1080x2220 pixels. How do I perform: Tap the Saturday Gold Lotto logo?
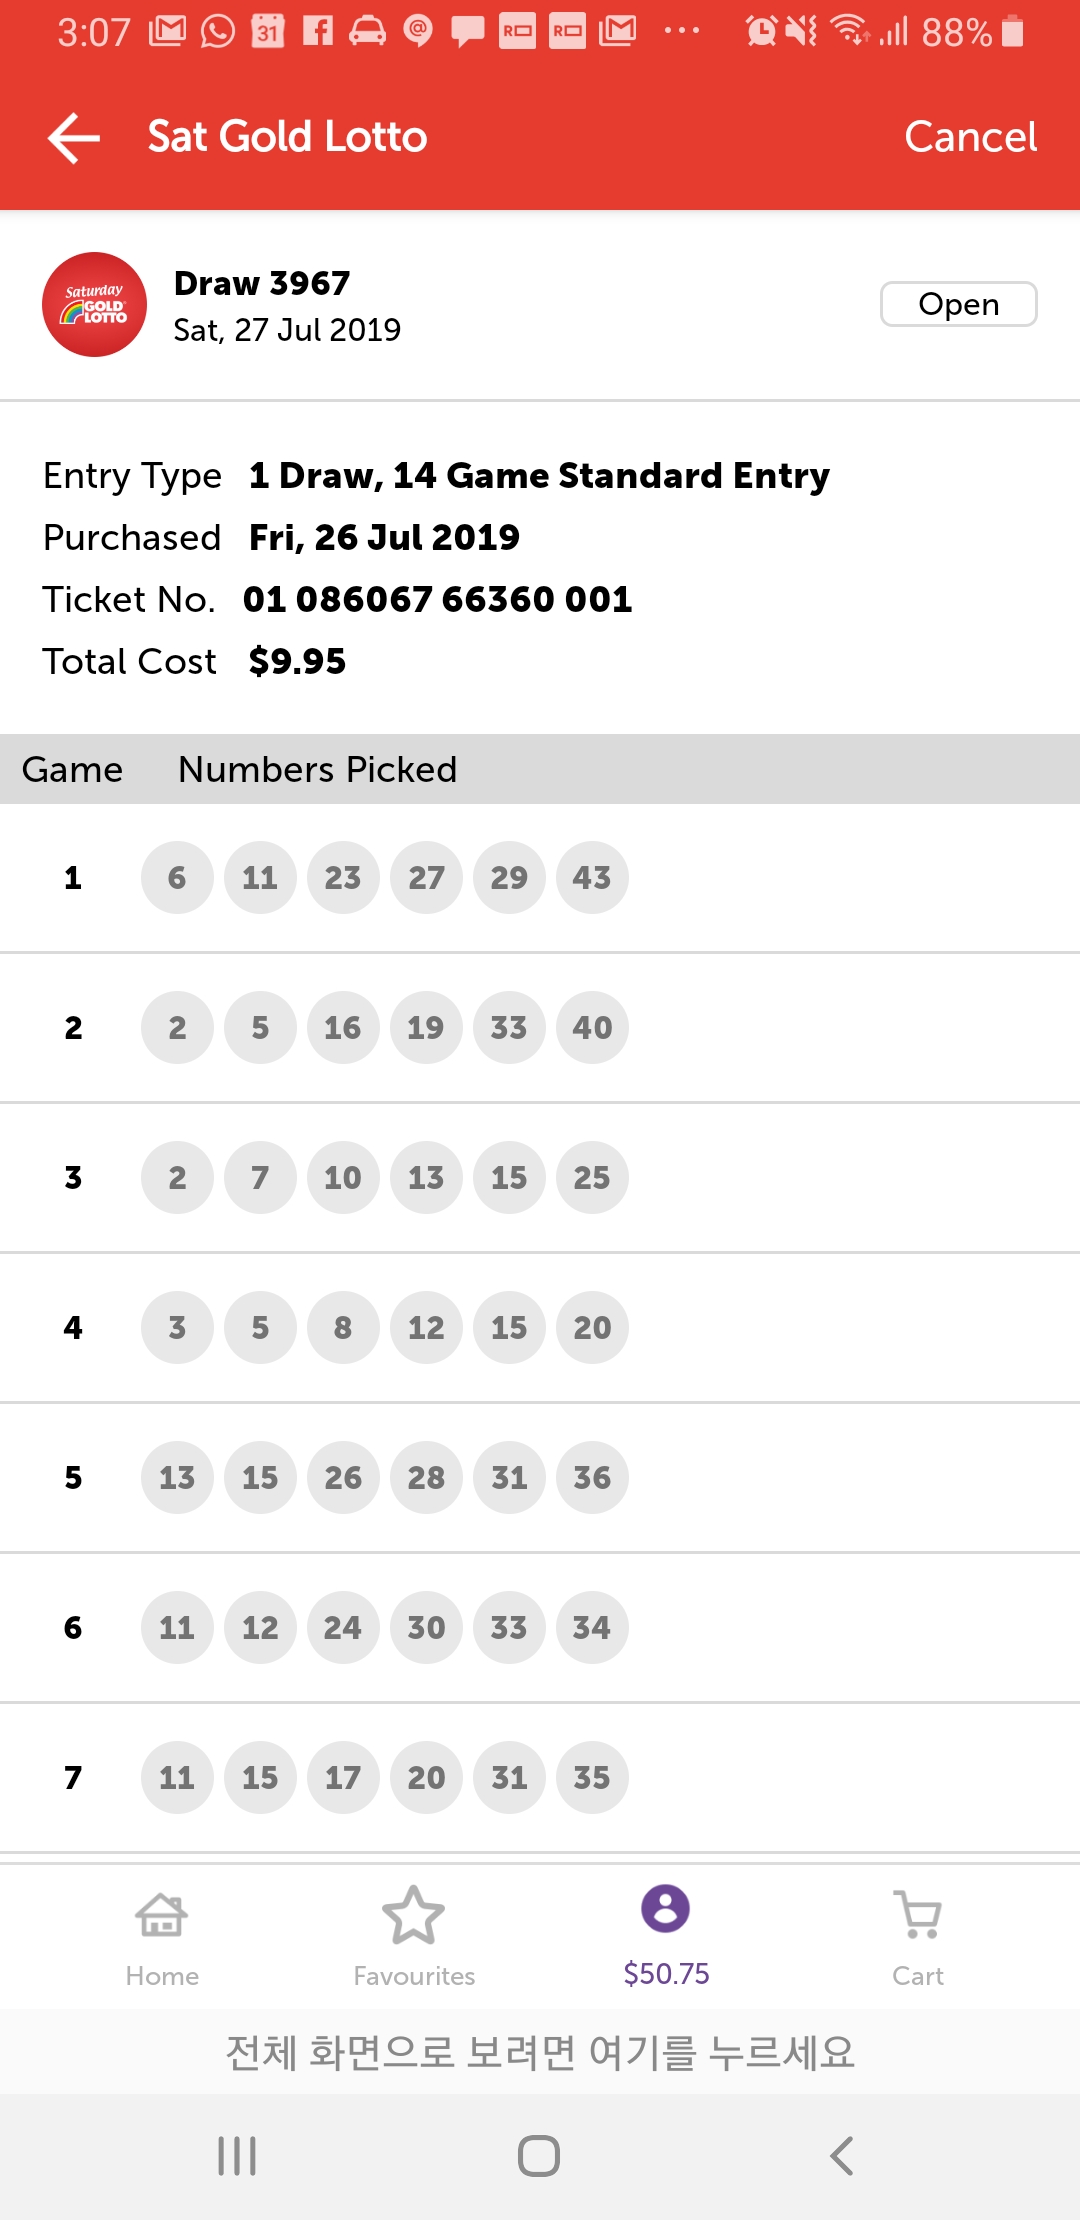94,304
